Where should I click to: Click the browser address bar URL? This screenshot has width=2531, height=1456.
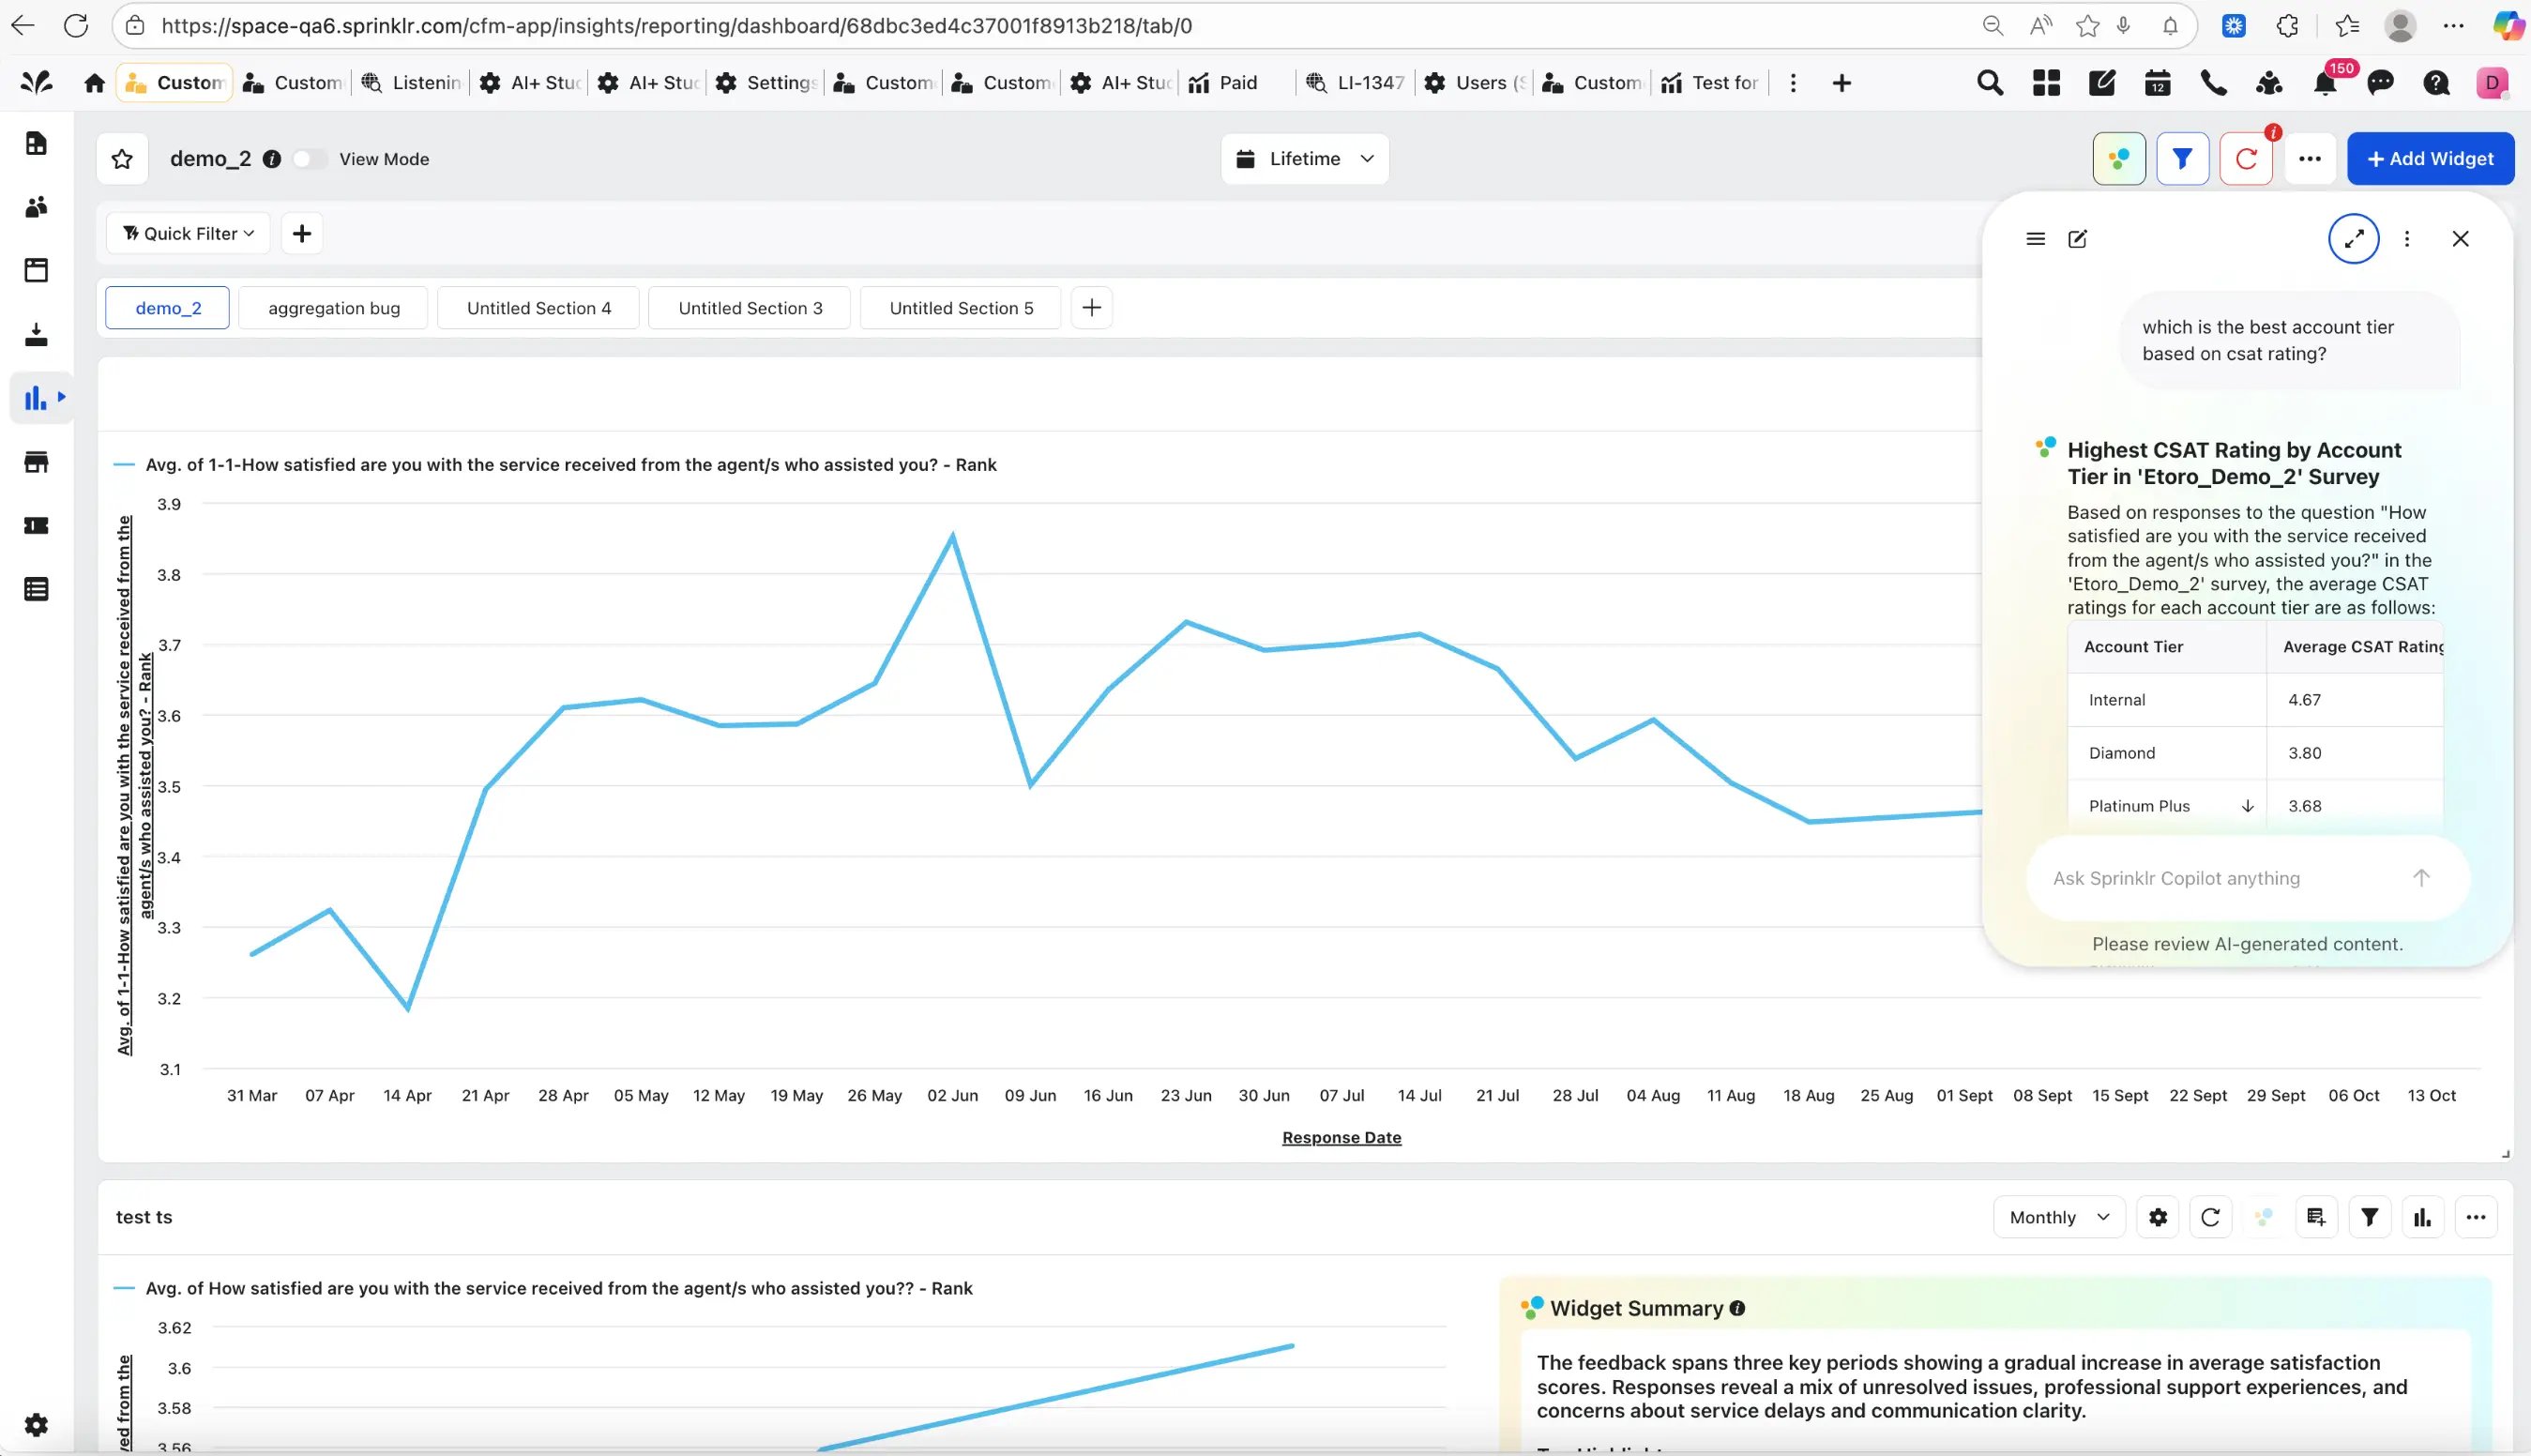[x=676, y=26]
